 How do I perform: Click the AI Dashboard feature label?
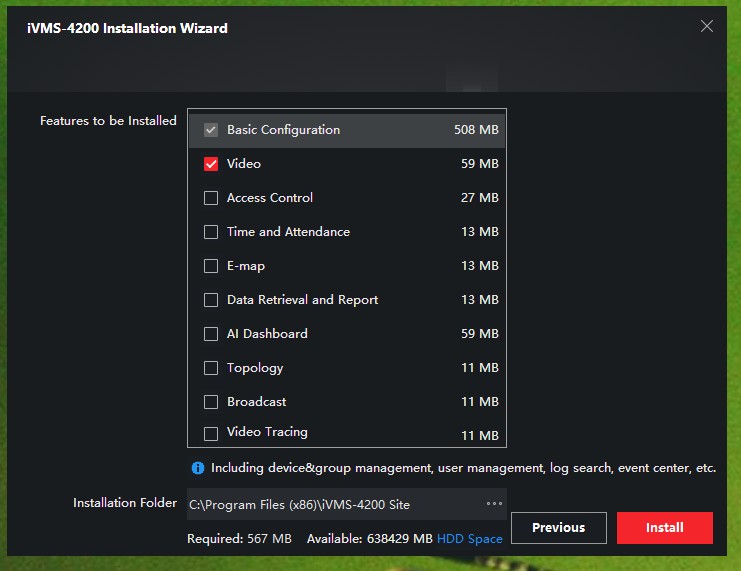267,334
